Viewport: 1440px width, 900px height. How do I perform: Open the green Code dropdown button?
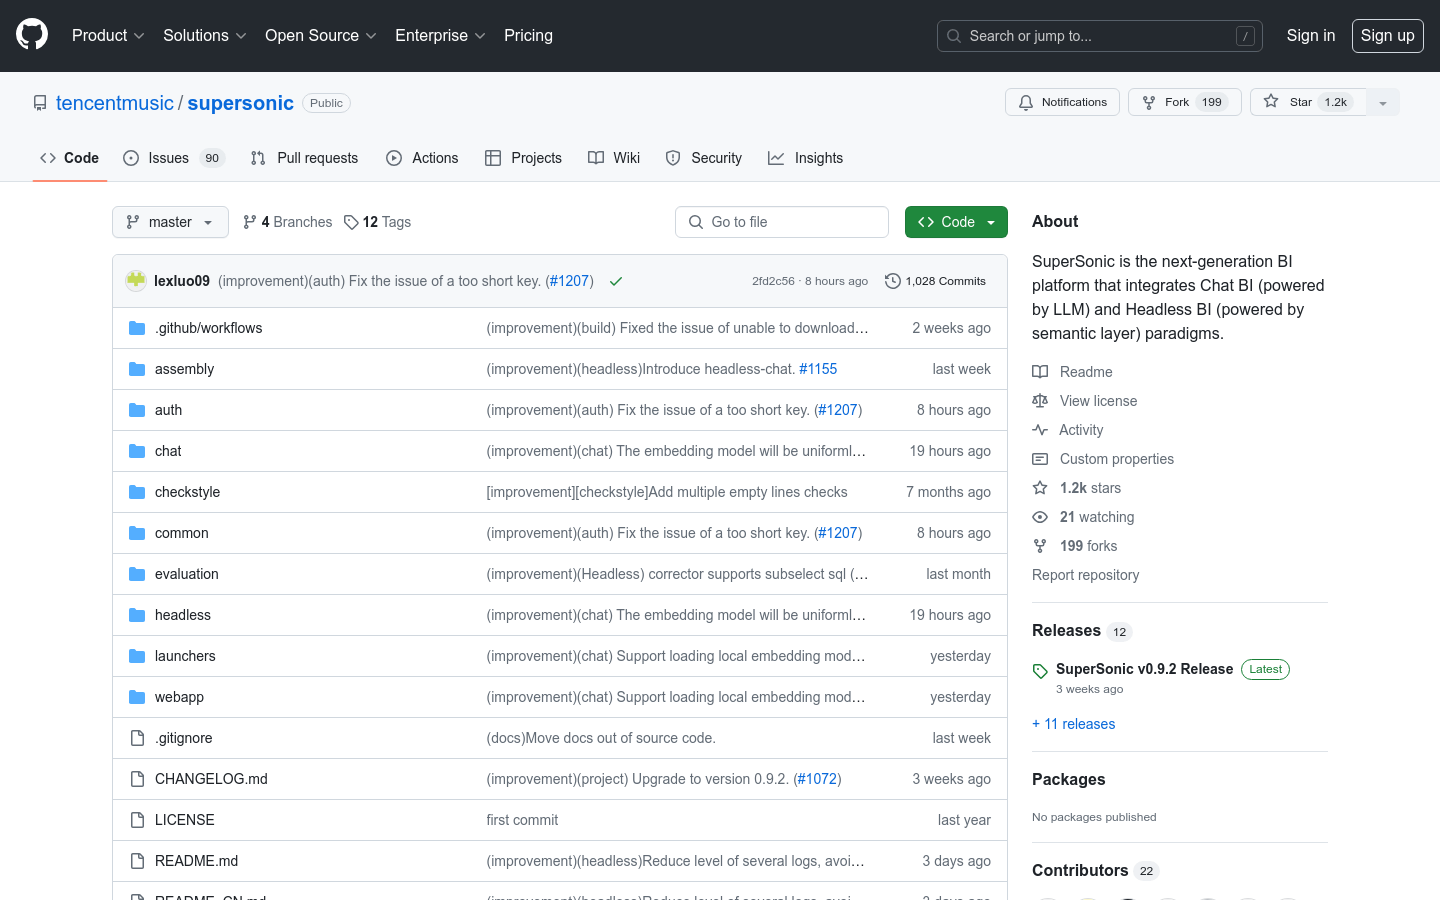(x=956, y=222)
